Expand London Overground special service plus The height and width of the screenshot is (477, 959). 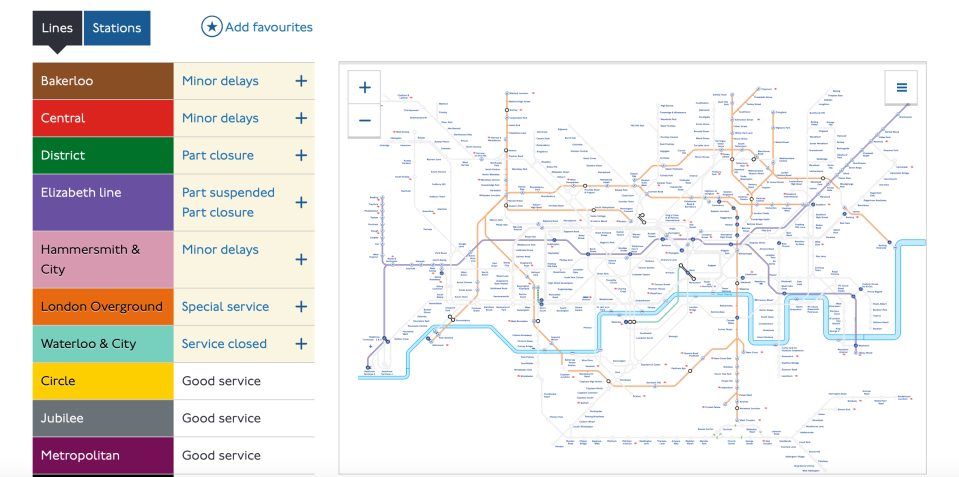pyautogui.click(x=301, y=307)
